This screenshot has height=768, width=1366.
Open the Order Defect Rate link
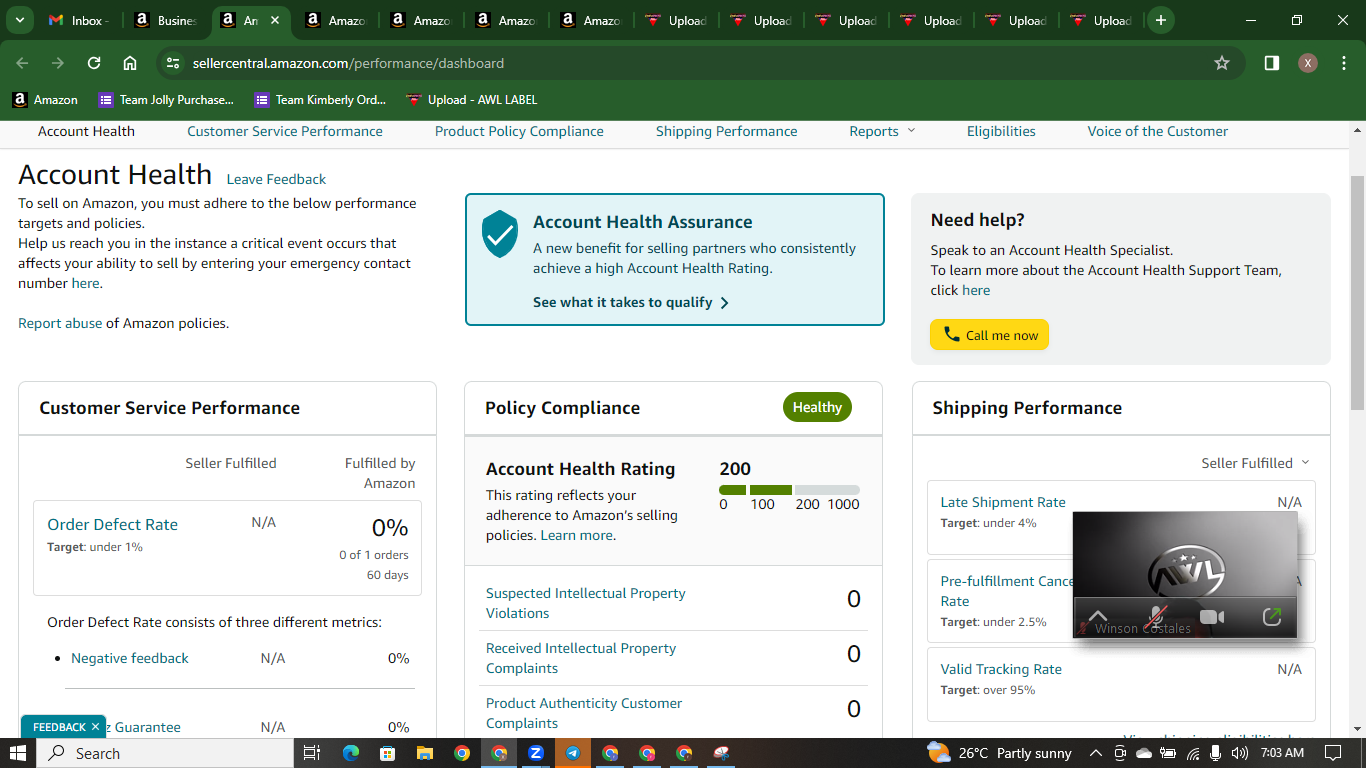point(112,524)
